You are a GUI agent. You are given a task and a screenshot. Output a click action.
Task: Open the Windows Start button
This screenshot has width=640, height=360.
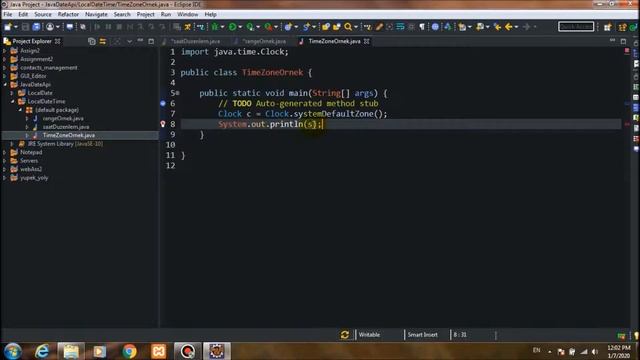(x=13, y=351)
